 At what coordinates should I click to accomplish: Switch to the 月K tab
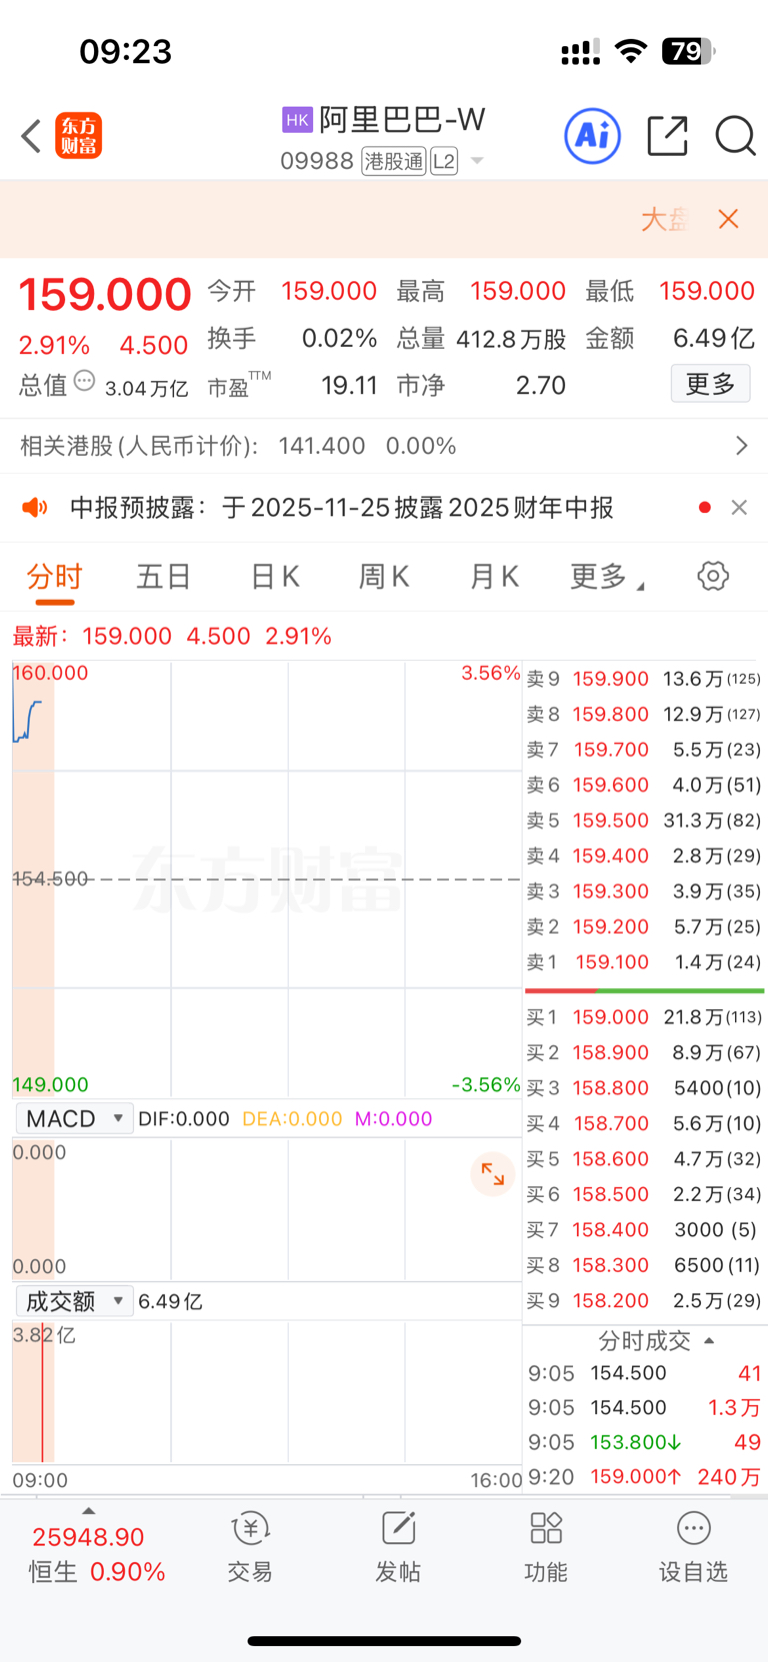tap(494, 577)
